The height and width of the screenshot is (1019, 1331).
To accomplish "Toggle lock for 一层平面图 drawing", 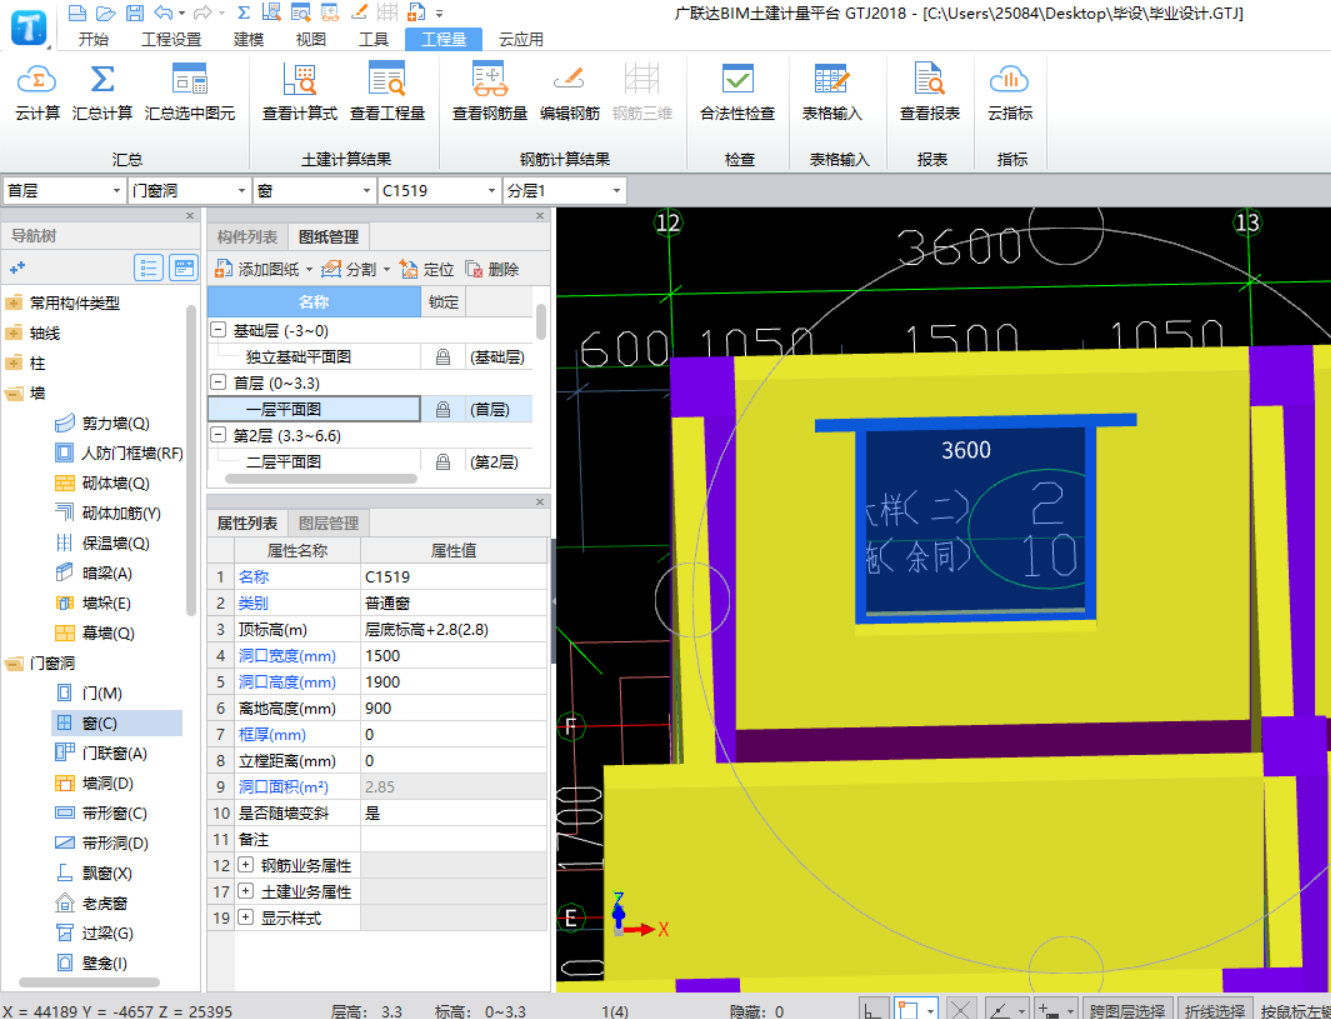I will tap(442, 409).
